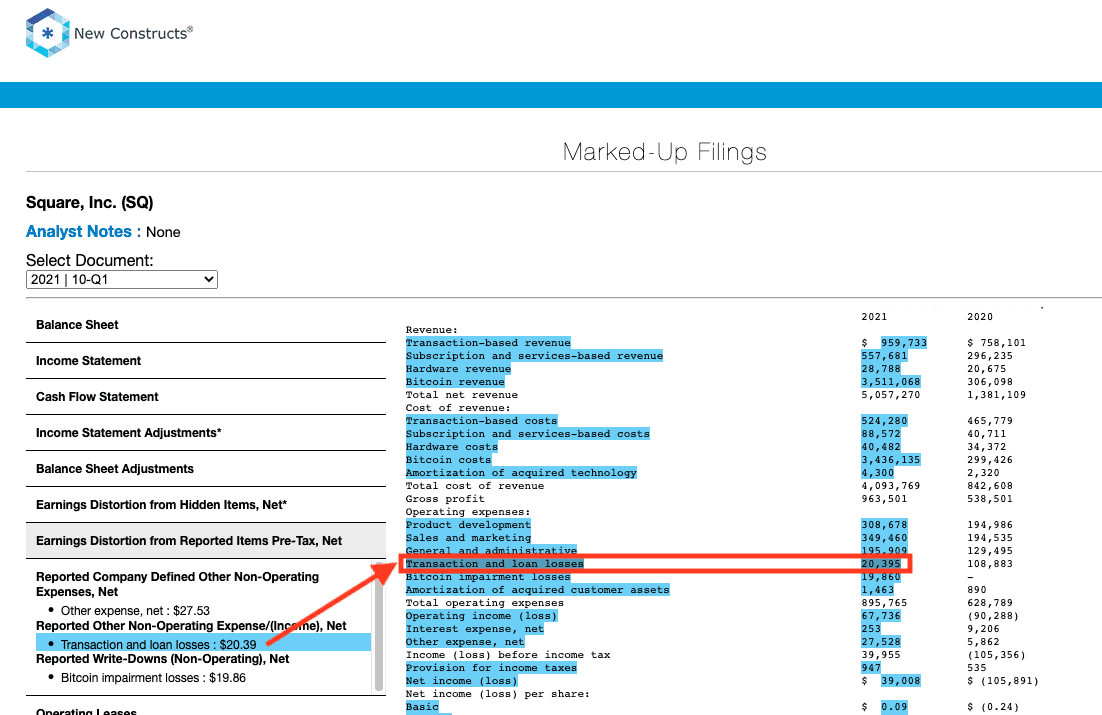Click Transaction and loan losses filing line
The height and width of the screenshot is (715, 1102).
point(495,564)
